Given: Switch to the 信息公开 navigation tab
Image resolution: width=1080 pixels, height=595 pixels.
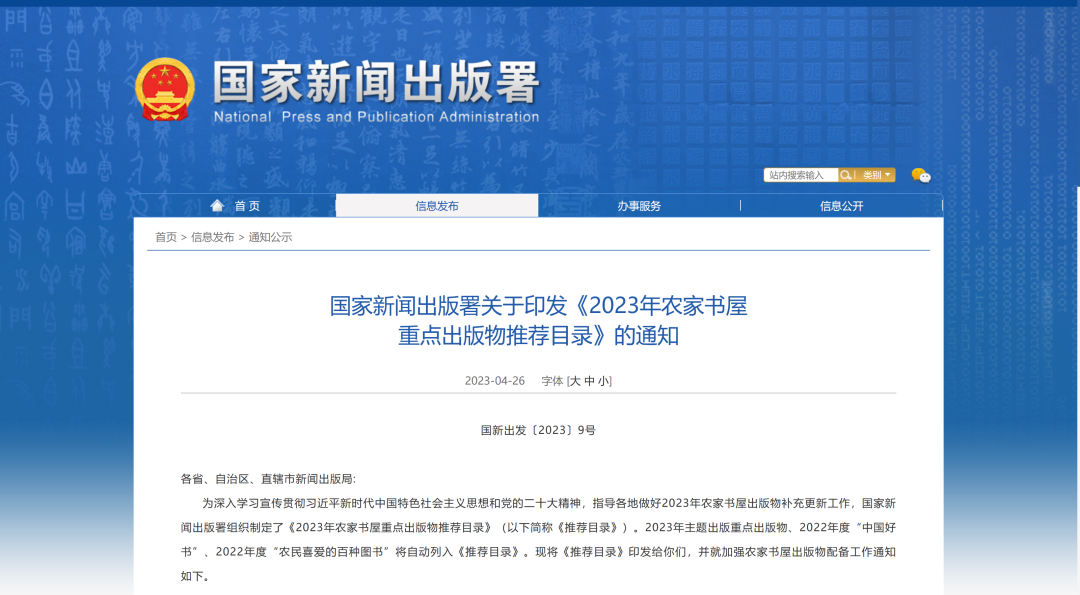Looking at the screenshot, I should 841,206.
